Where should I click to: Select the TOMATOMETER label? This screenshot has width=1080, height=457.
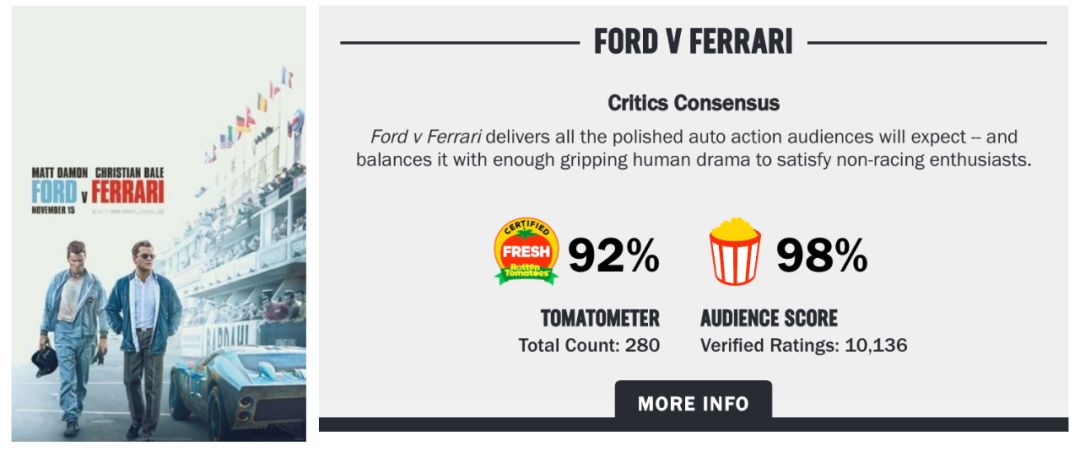point(600,319)
